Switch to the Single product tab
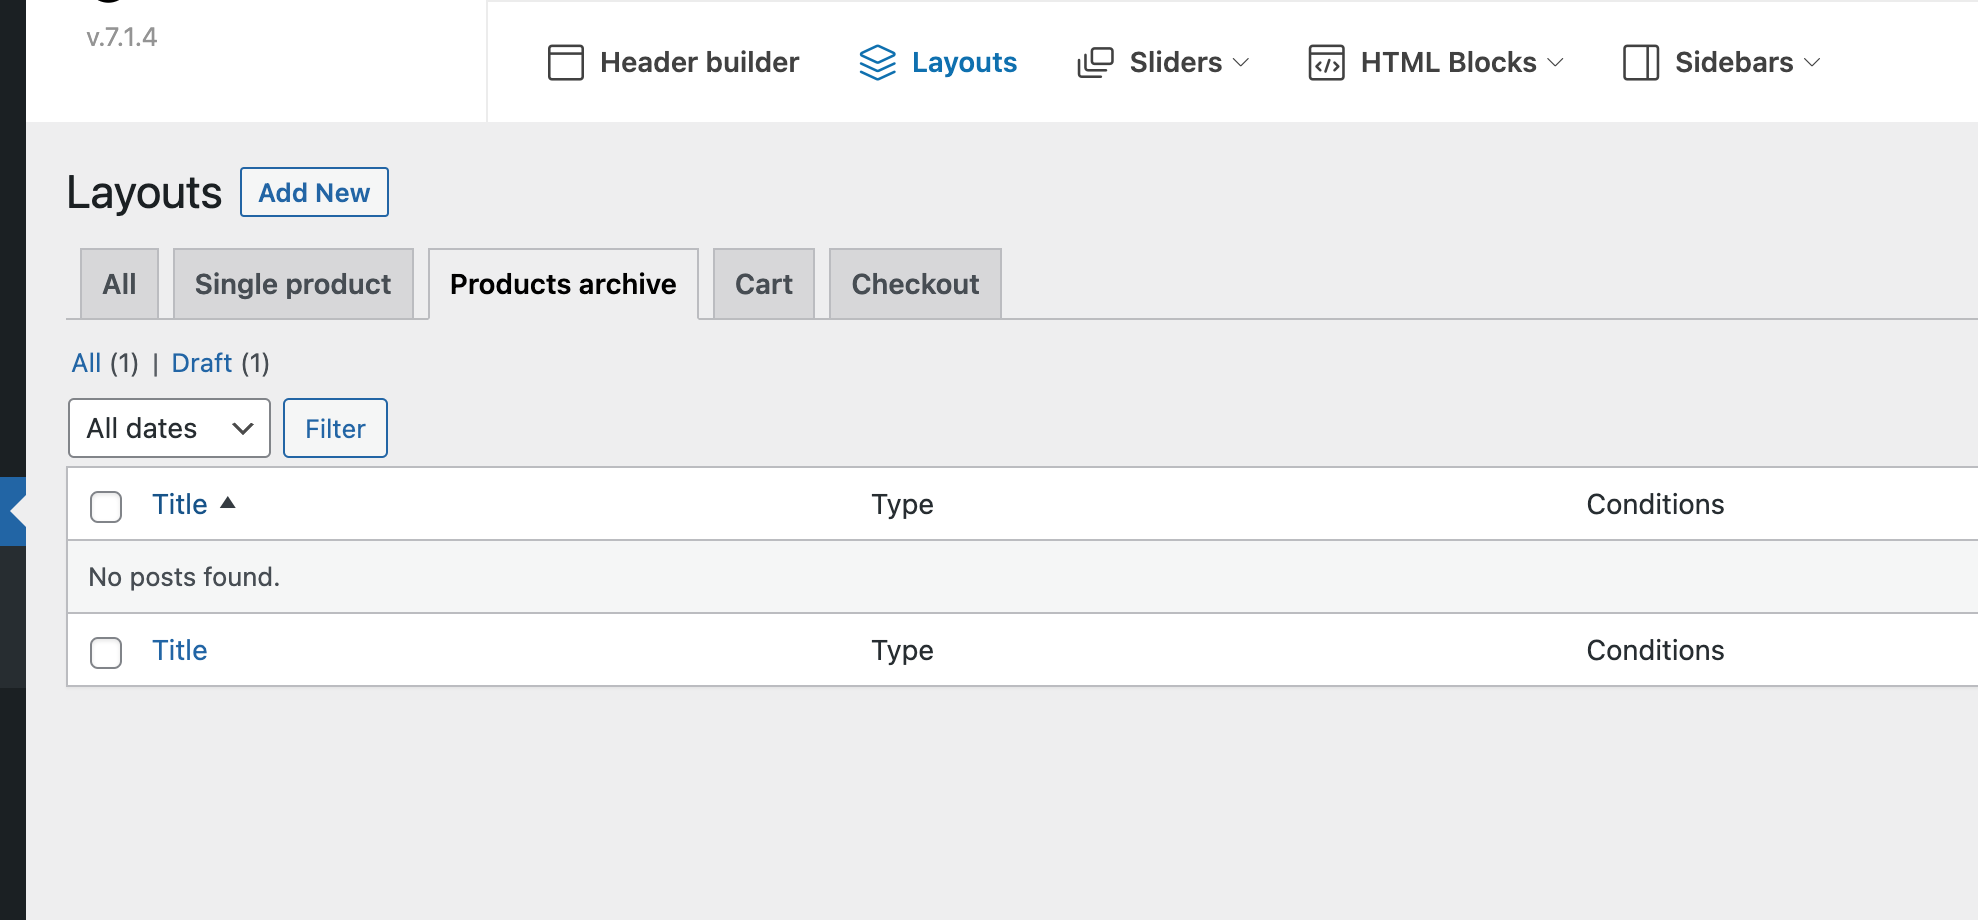This screenshot has height=920, width=1978. coord(293,284)
